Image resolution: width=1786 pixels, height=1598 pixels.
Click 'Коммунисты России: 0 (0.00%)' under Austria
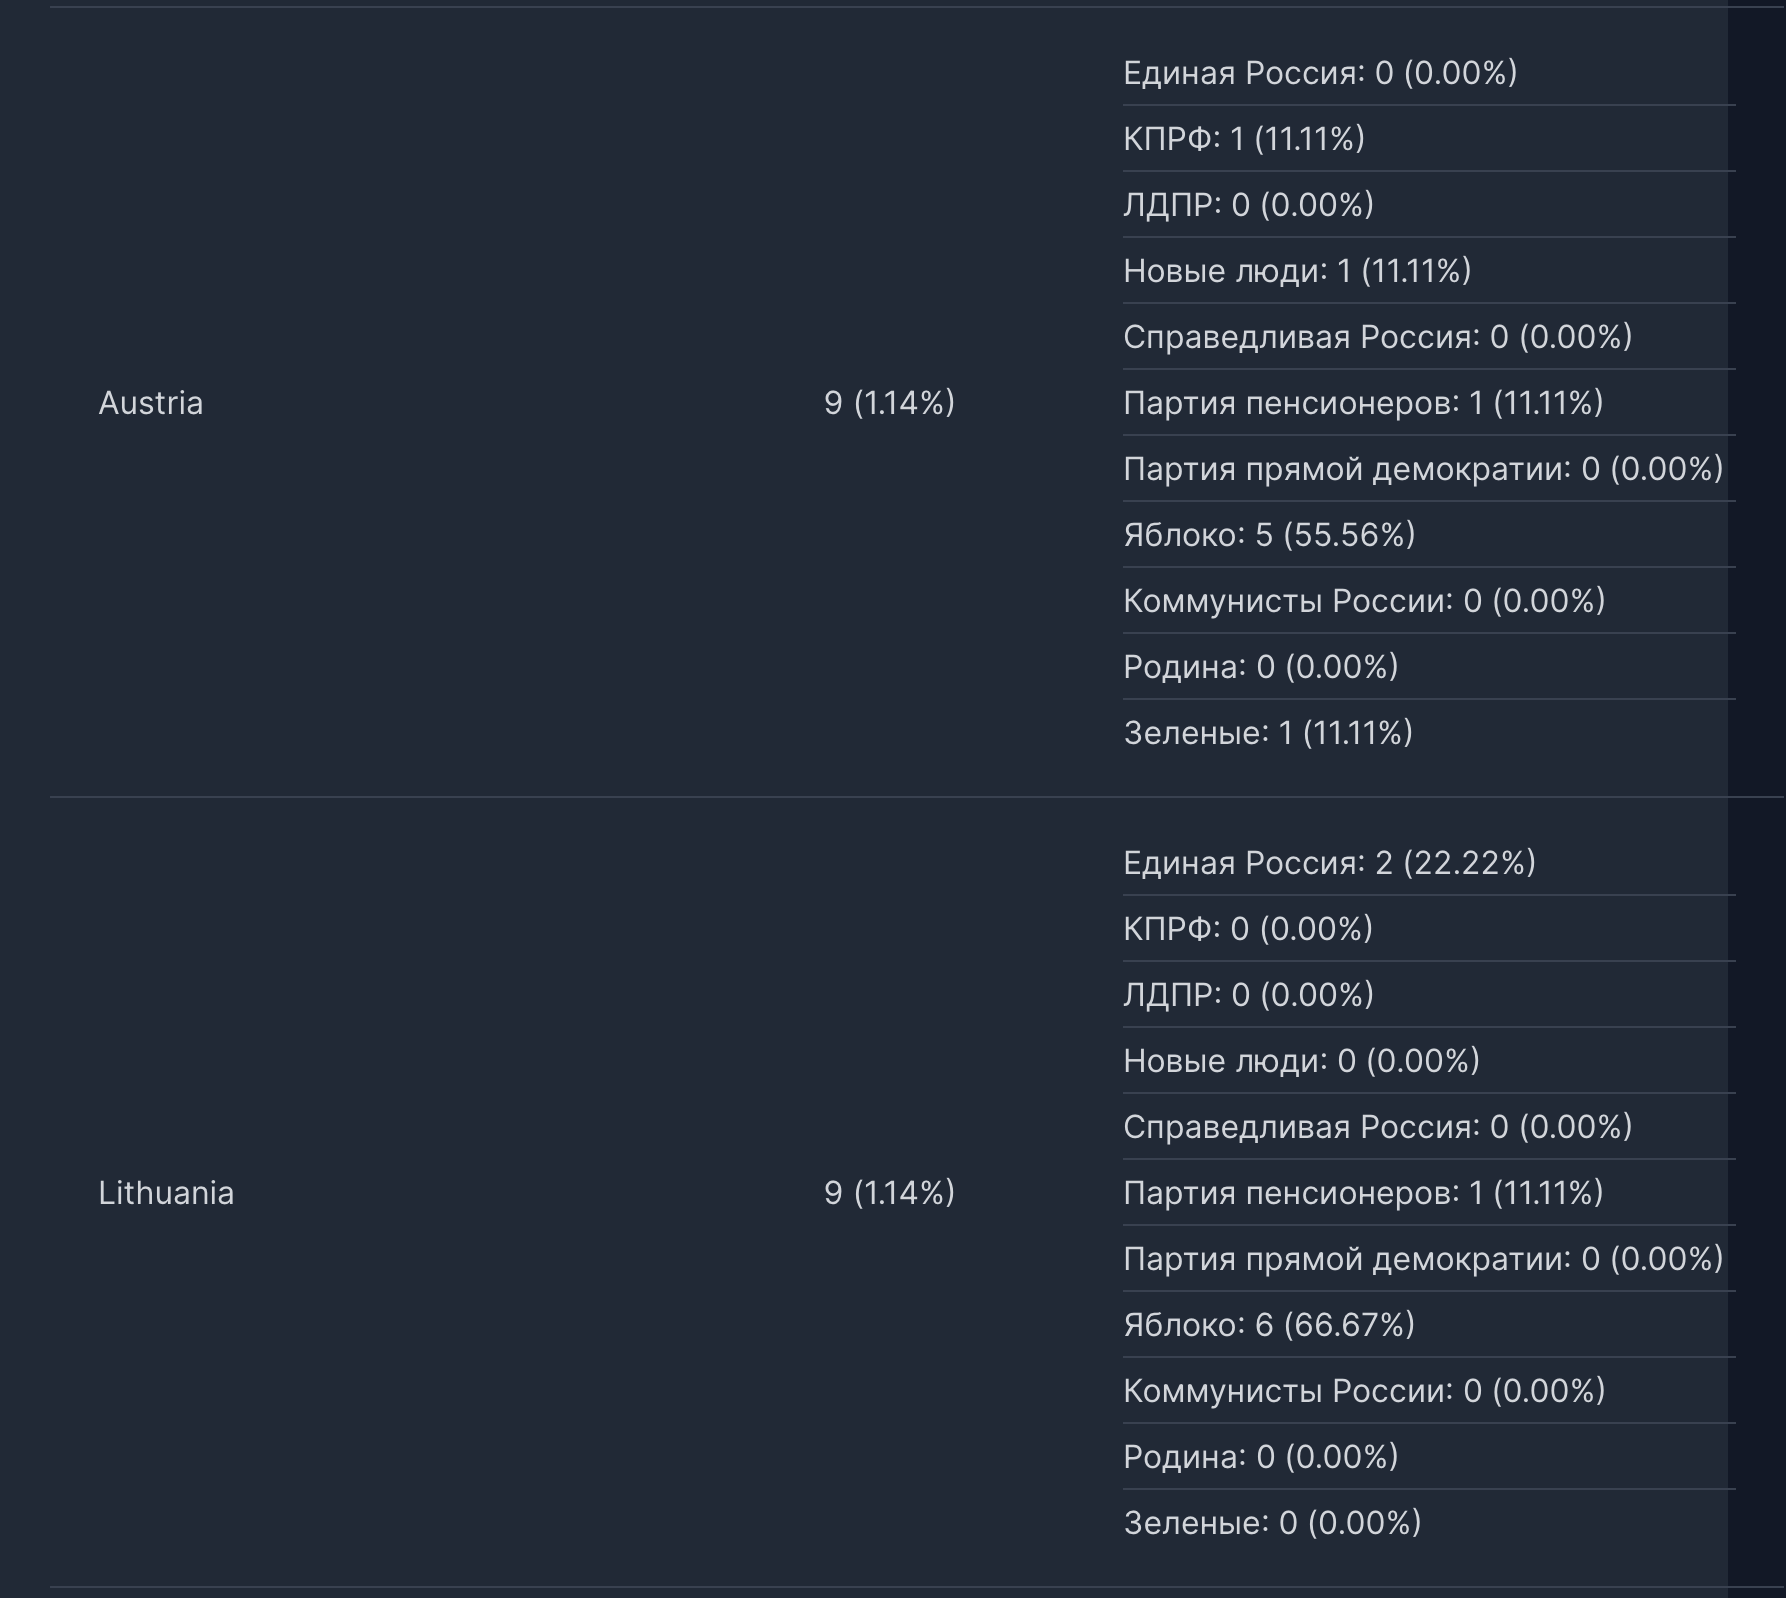(1364, 601)
